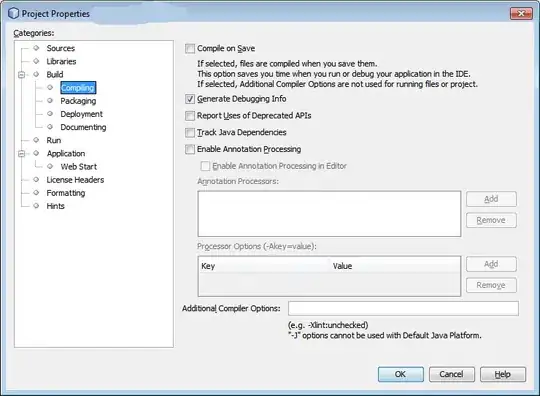Click the Project Properties title bar icon
This screenshot has height=396, width=540.
[13, 13]
